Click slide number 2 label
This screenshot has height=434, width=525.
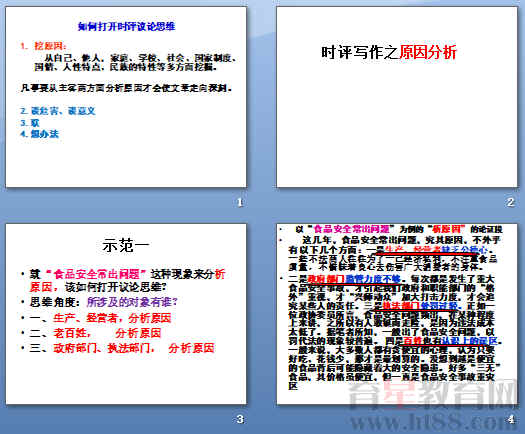pos(510,202)
